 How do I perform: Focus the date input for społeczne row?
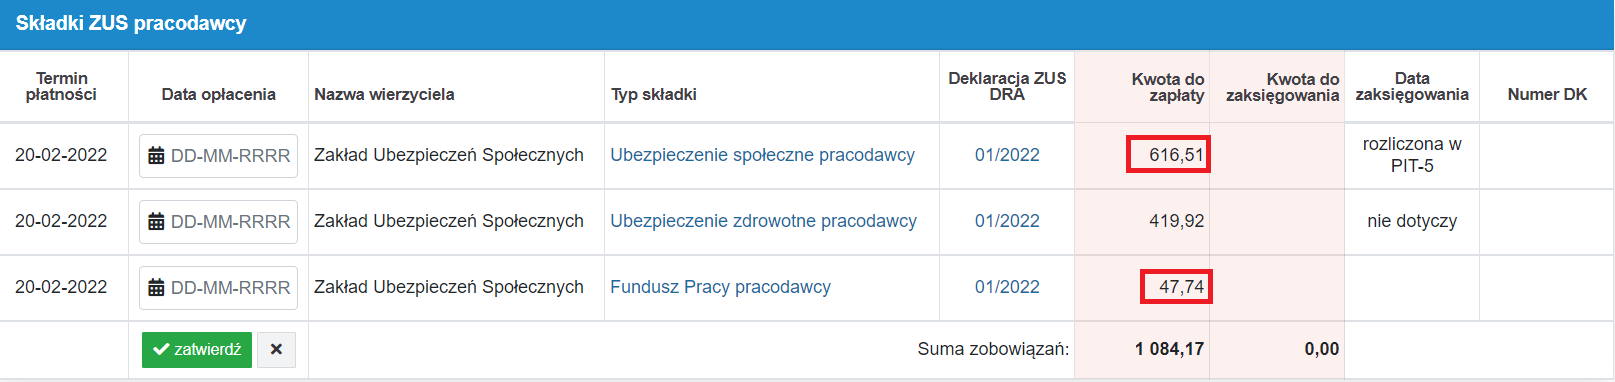[218, 156]
